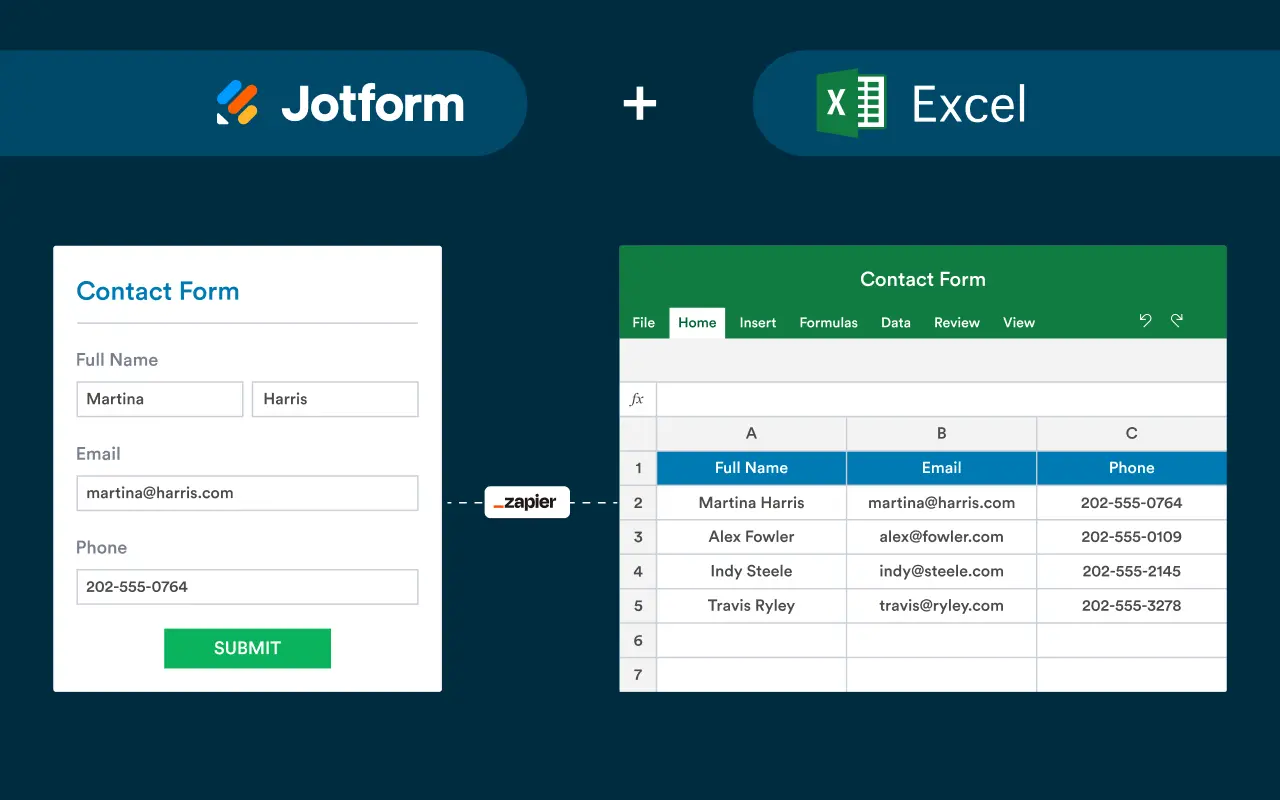Select the cell containing Alex Fowler
The width and height of the screenshot is (1280, 800).
[751, 537]
